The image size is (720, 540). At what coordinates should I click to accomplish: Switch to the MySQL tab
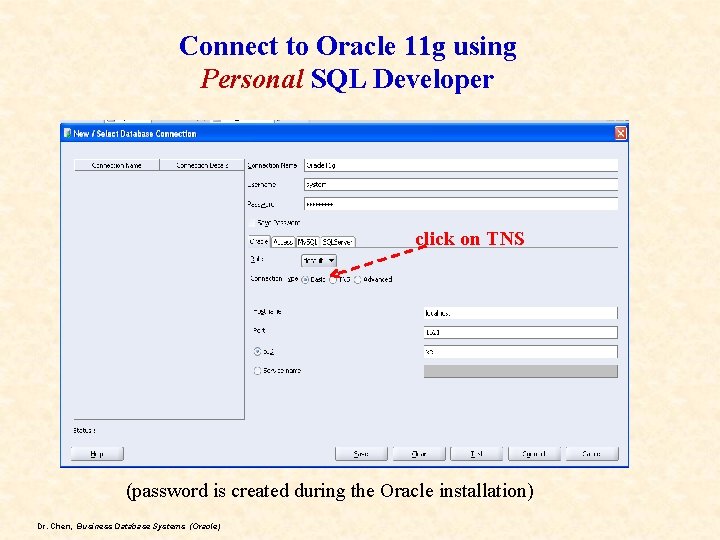(308, 242)
